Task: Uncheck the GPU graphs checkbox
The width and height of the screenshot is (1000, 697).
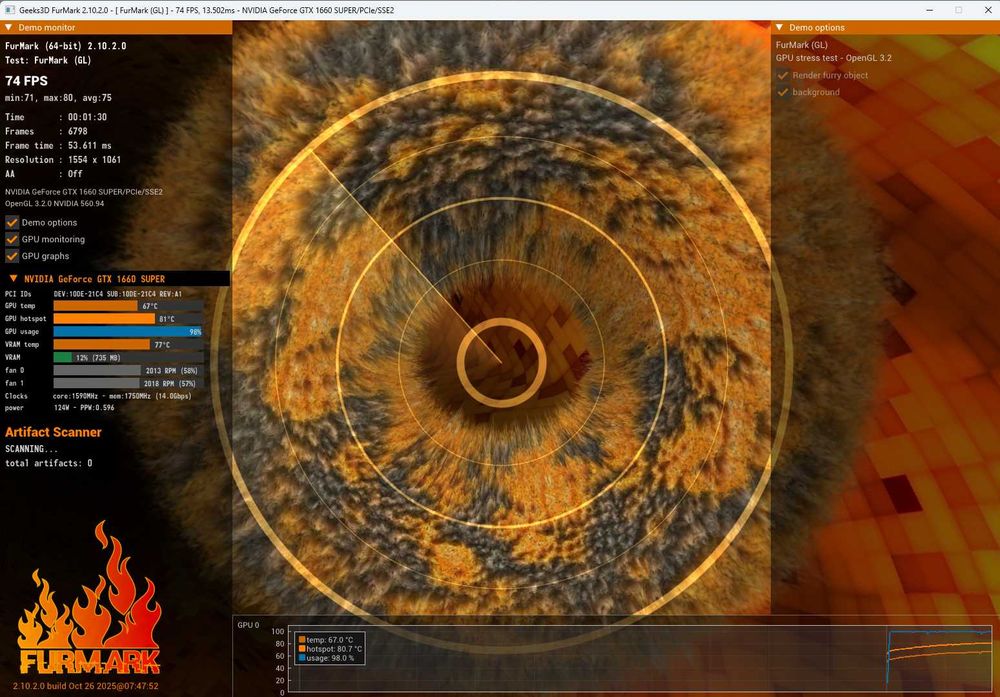Action: click(12, 256)
